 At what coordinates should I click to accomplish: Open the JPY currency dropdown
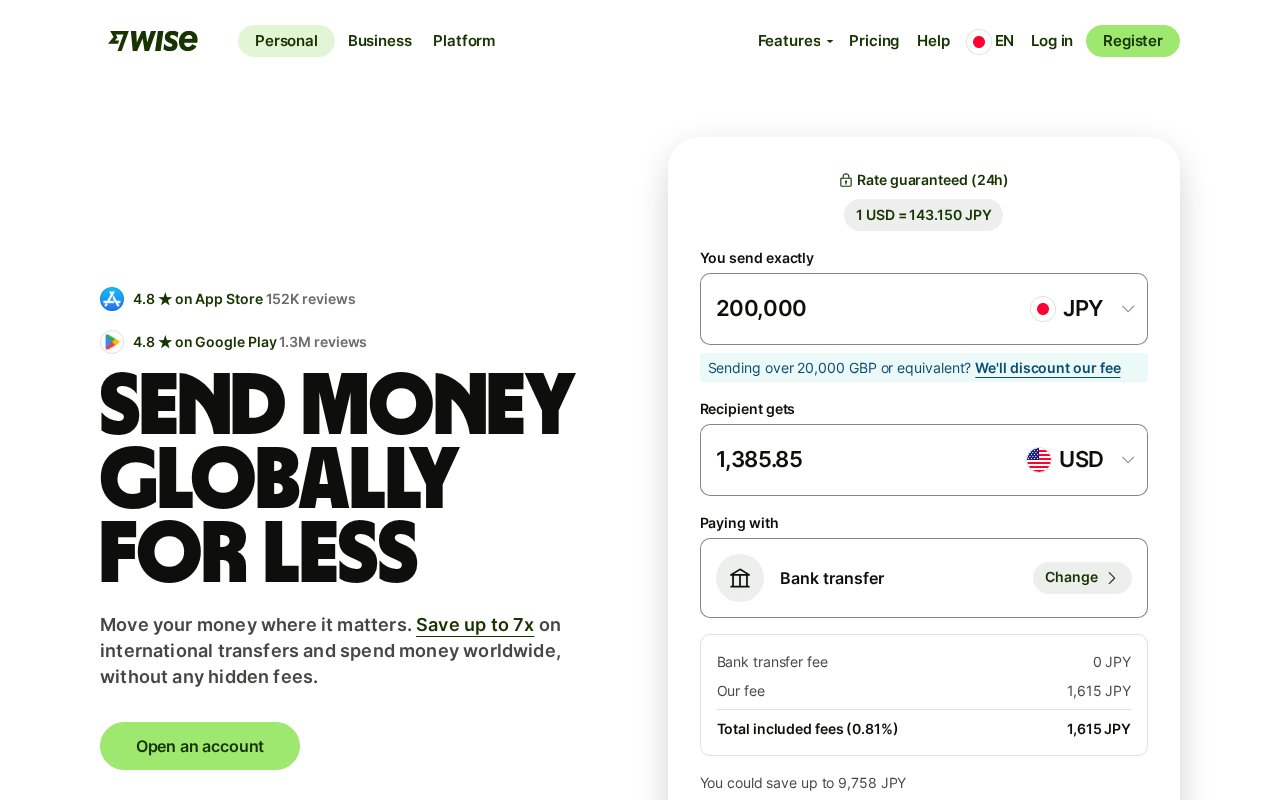tap(1084, 309)
